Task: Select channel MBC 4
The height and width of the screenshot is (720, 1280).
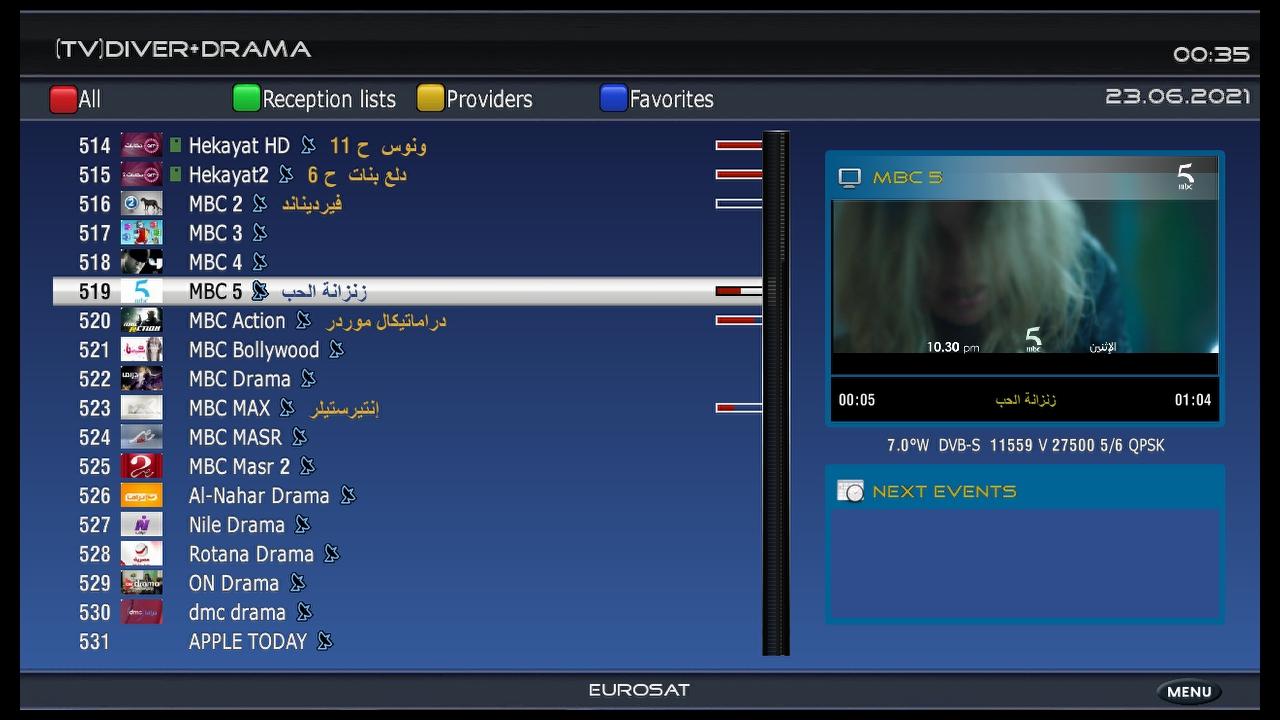Action: point(408,262)
